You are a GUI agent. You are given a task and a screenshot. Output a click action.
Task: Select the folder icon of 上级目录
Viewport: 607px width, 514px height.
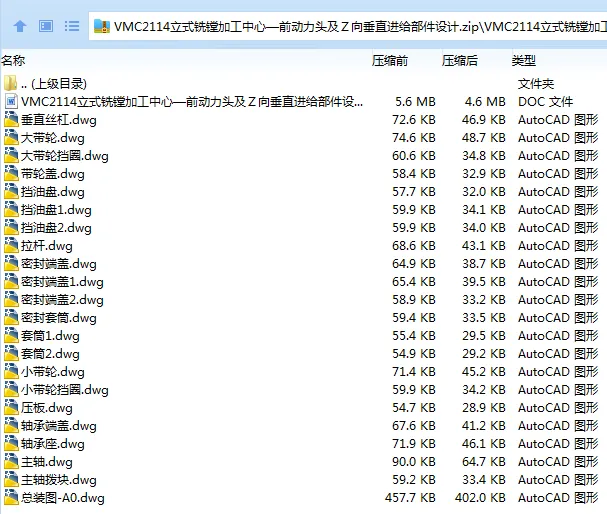[x=11, y=84]
